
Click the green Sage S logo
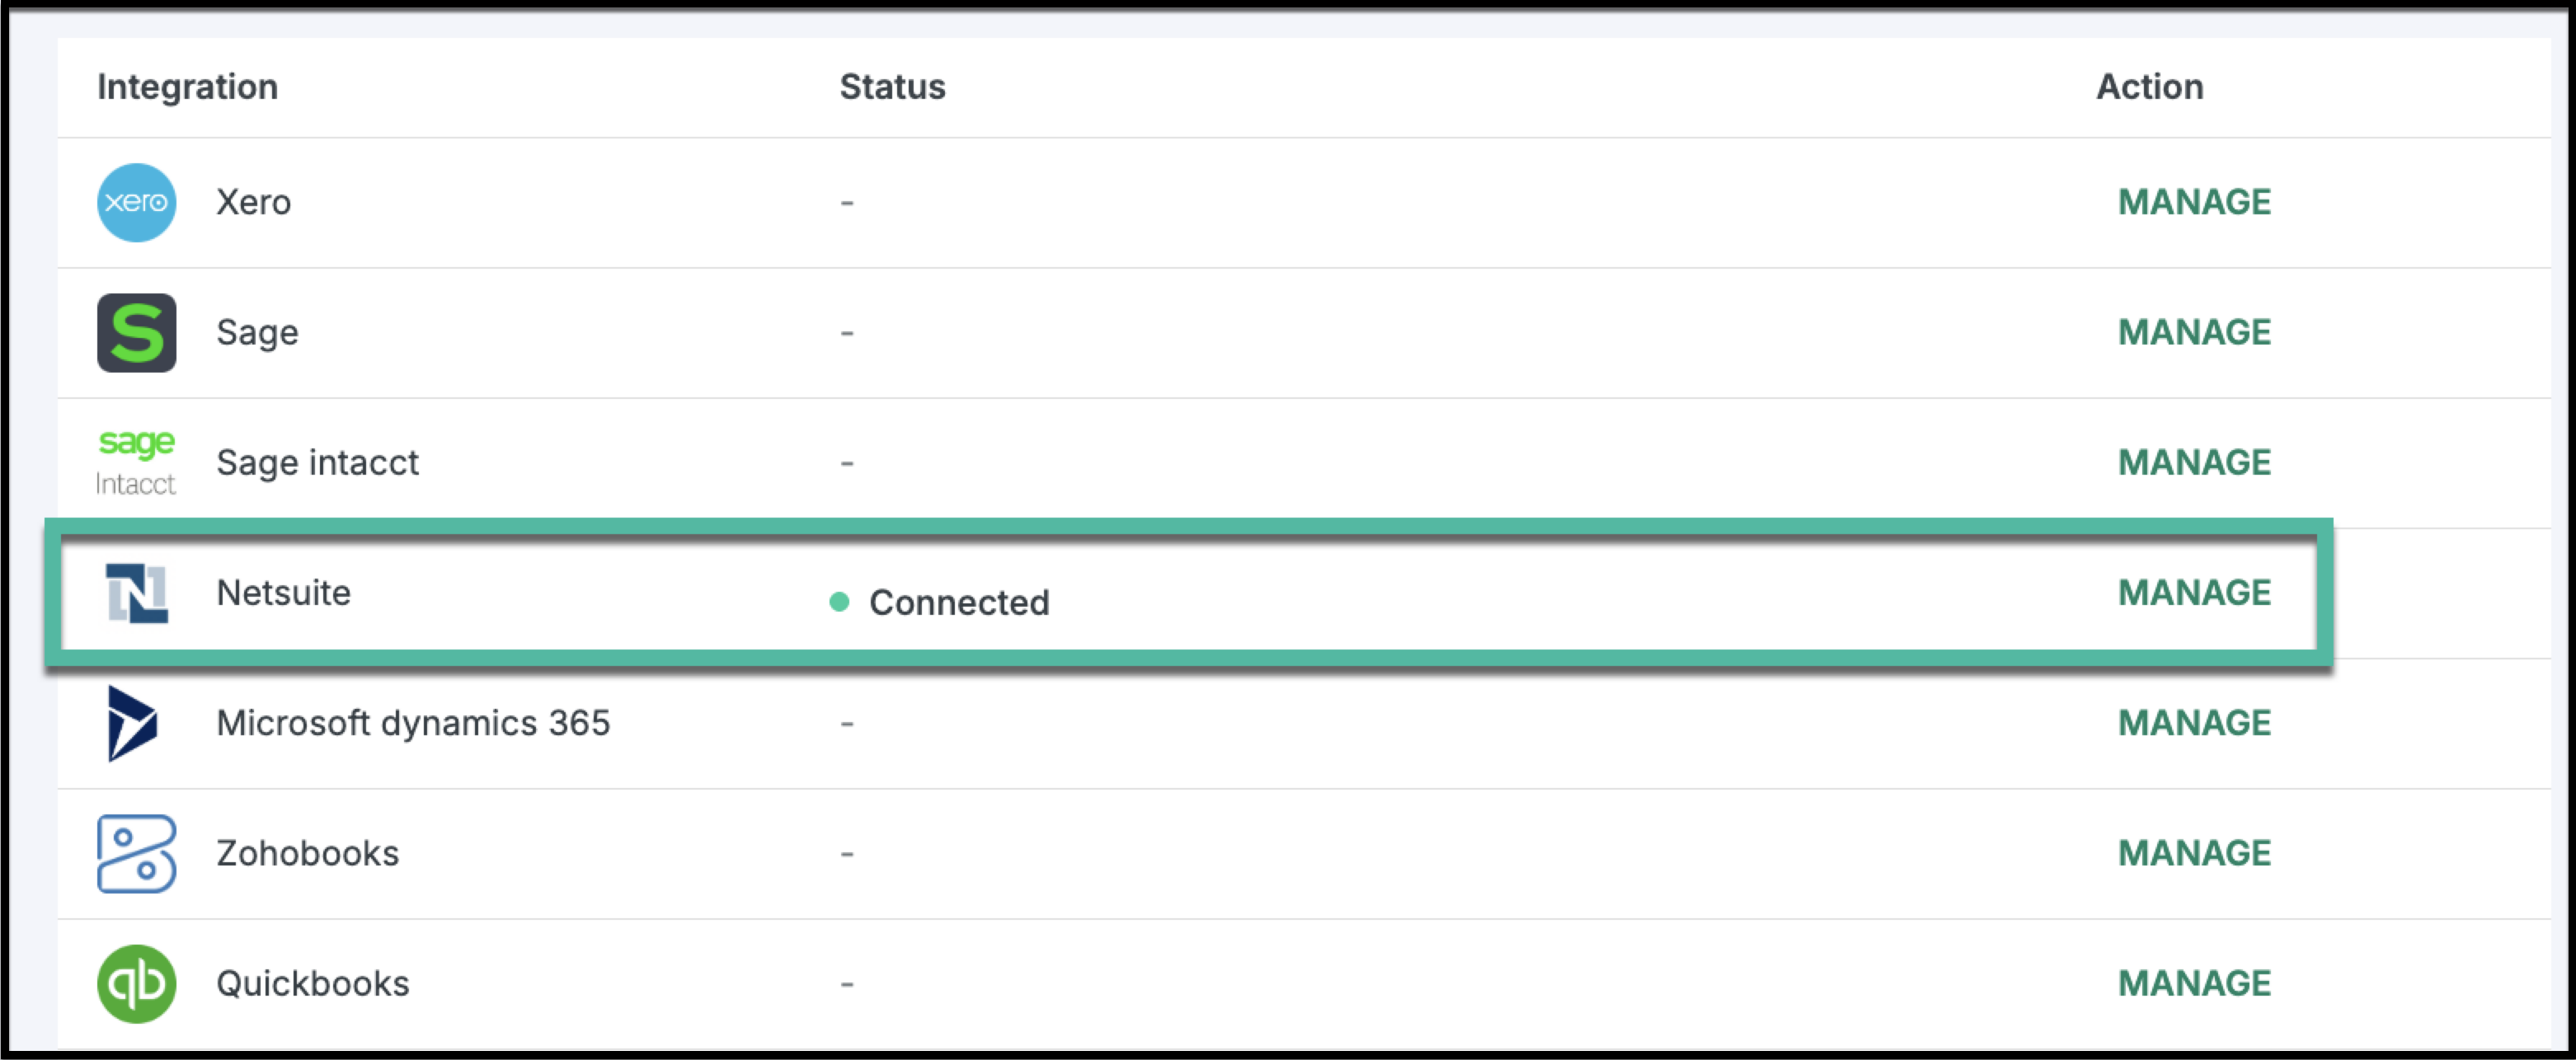(x=136, y=332)
